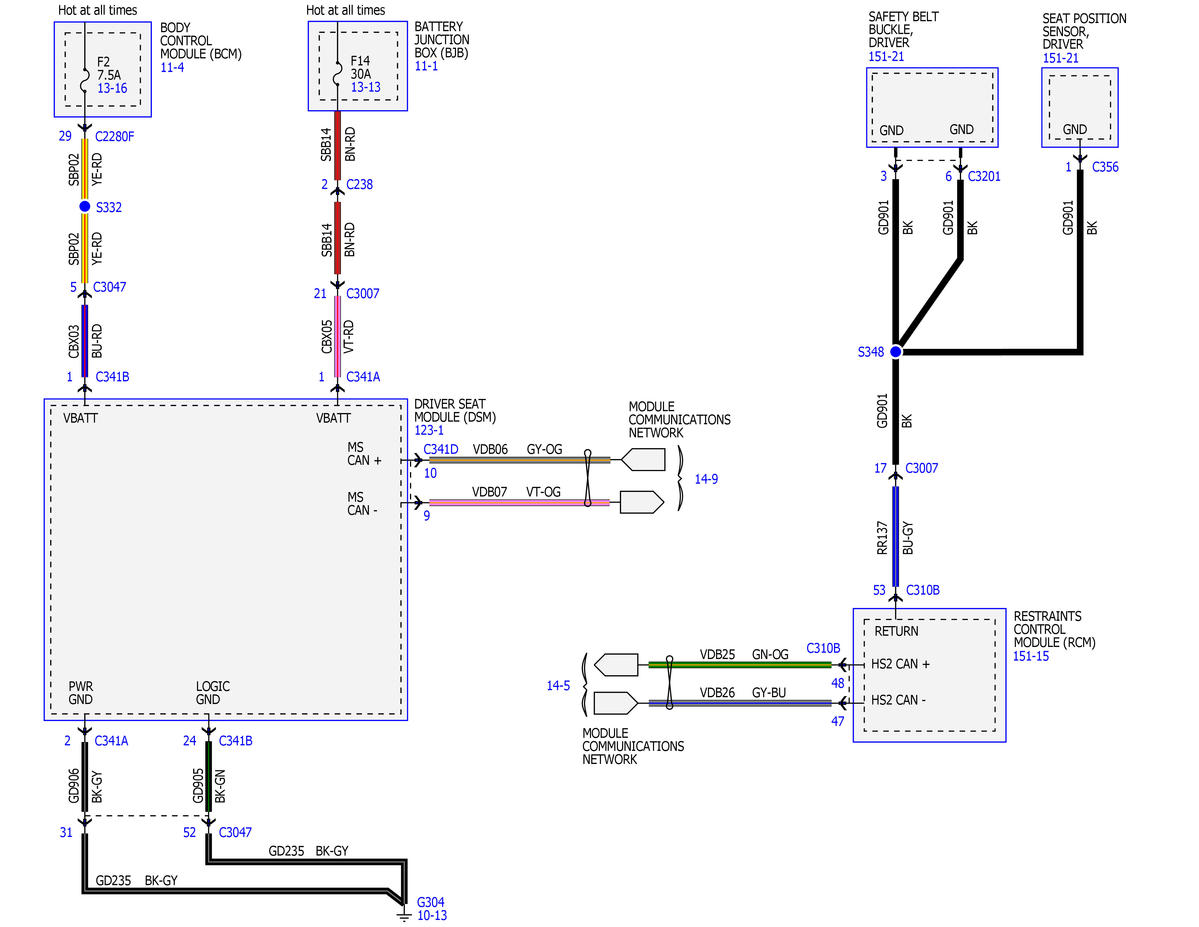Viewport: 1199px width, 927px height.
Task: Select the 'MS CAN -' pin label
Action: pyautogui.click(x=362, y=503)
